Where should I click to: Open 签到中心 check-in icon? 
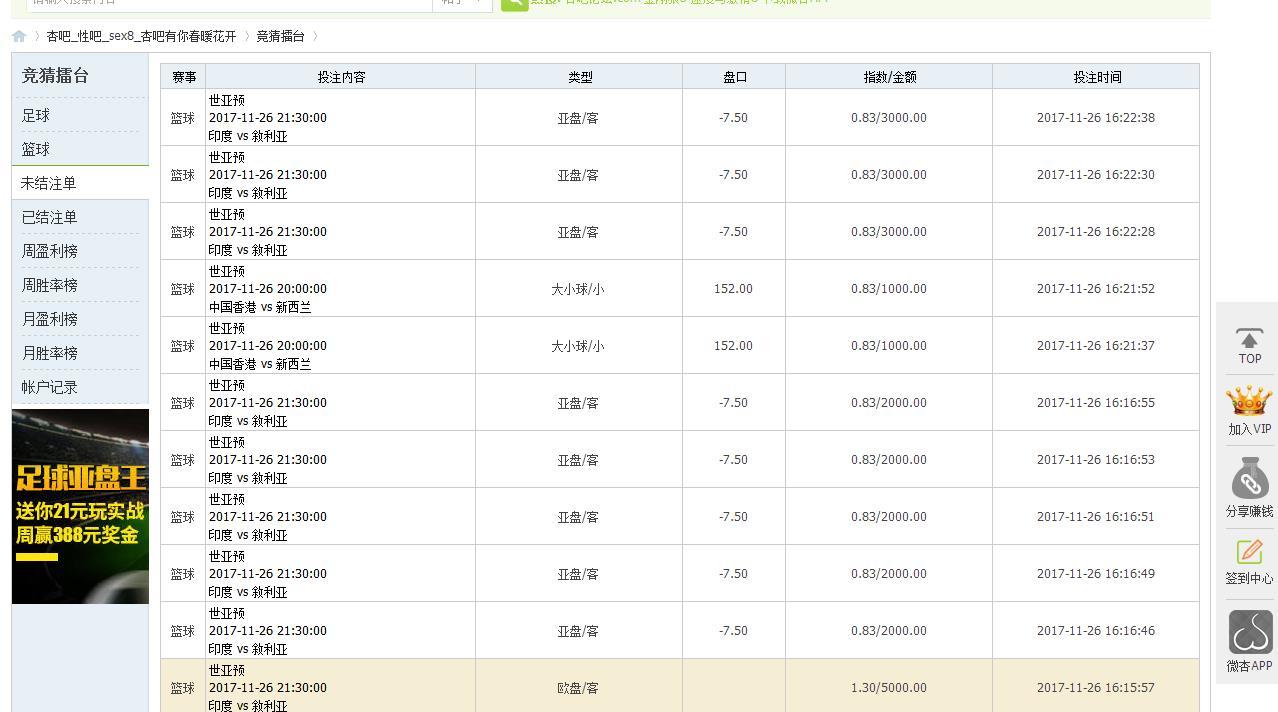(x=1249, y=553)
